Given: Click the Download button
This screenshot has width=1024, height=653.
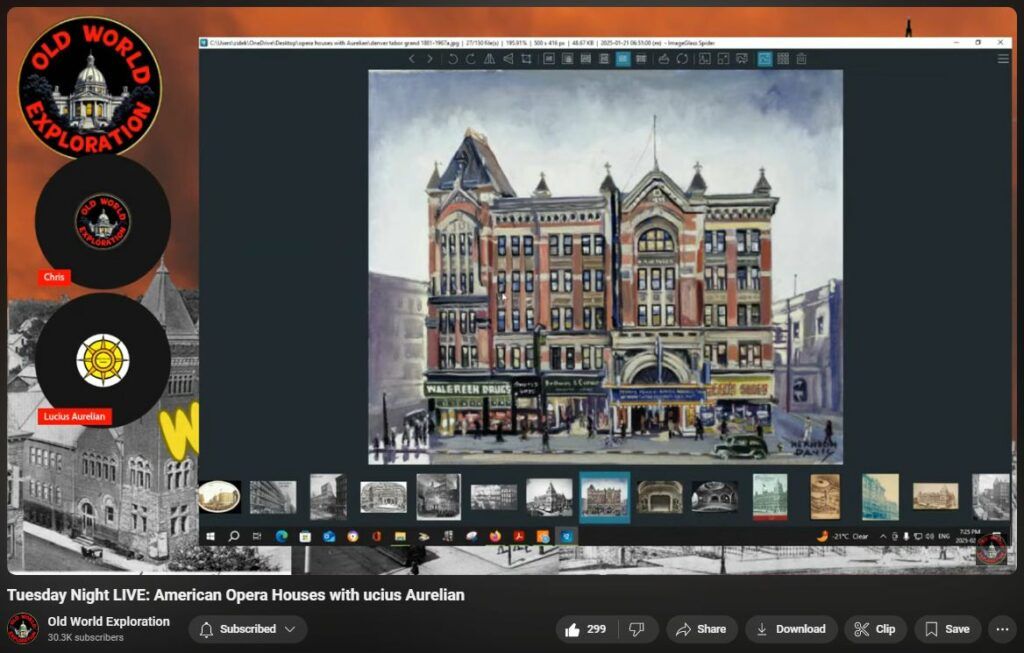Looking at the screenshot, I should coord(790,629).
